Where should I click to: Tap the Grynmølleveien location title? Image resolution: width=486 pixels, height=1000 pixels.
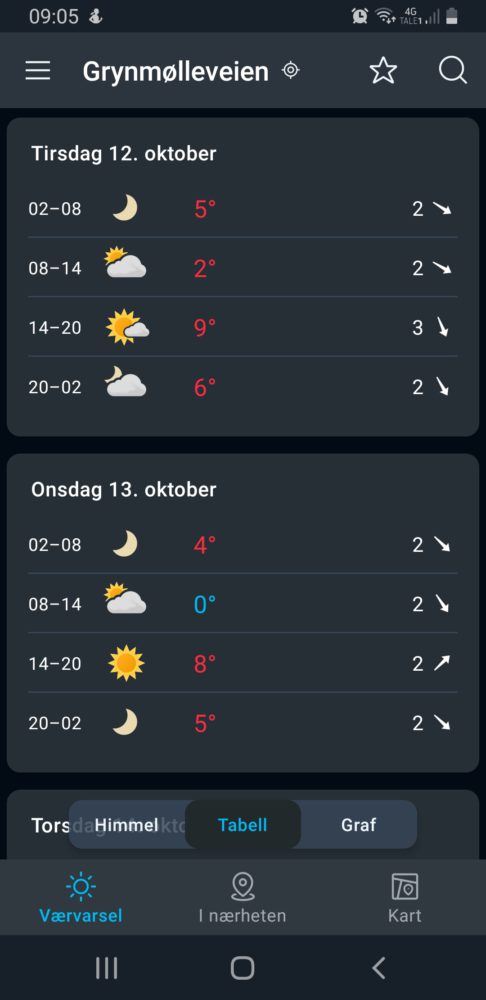(175, 71)
